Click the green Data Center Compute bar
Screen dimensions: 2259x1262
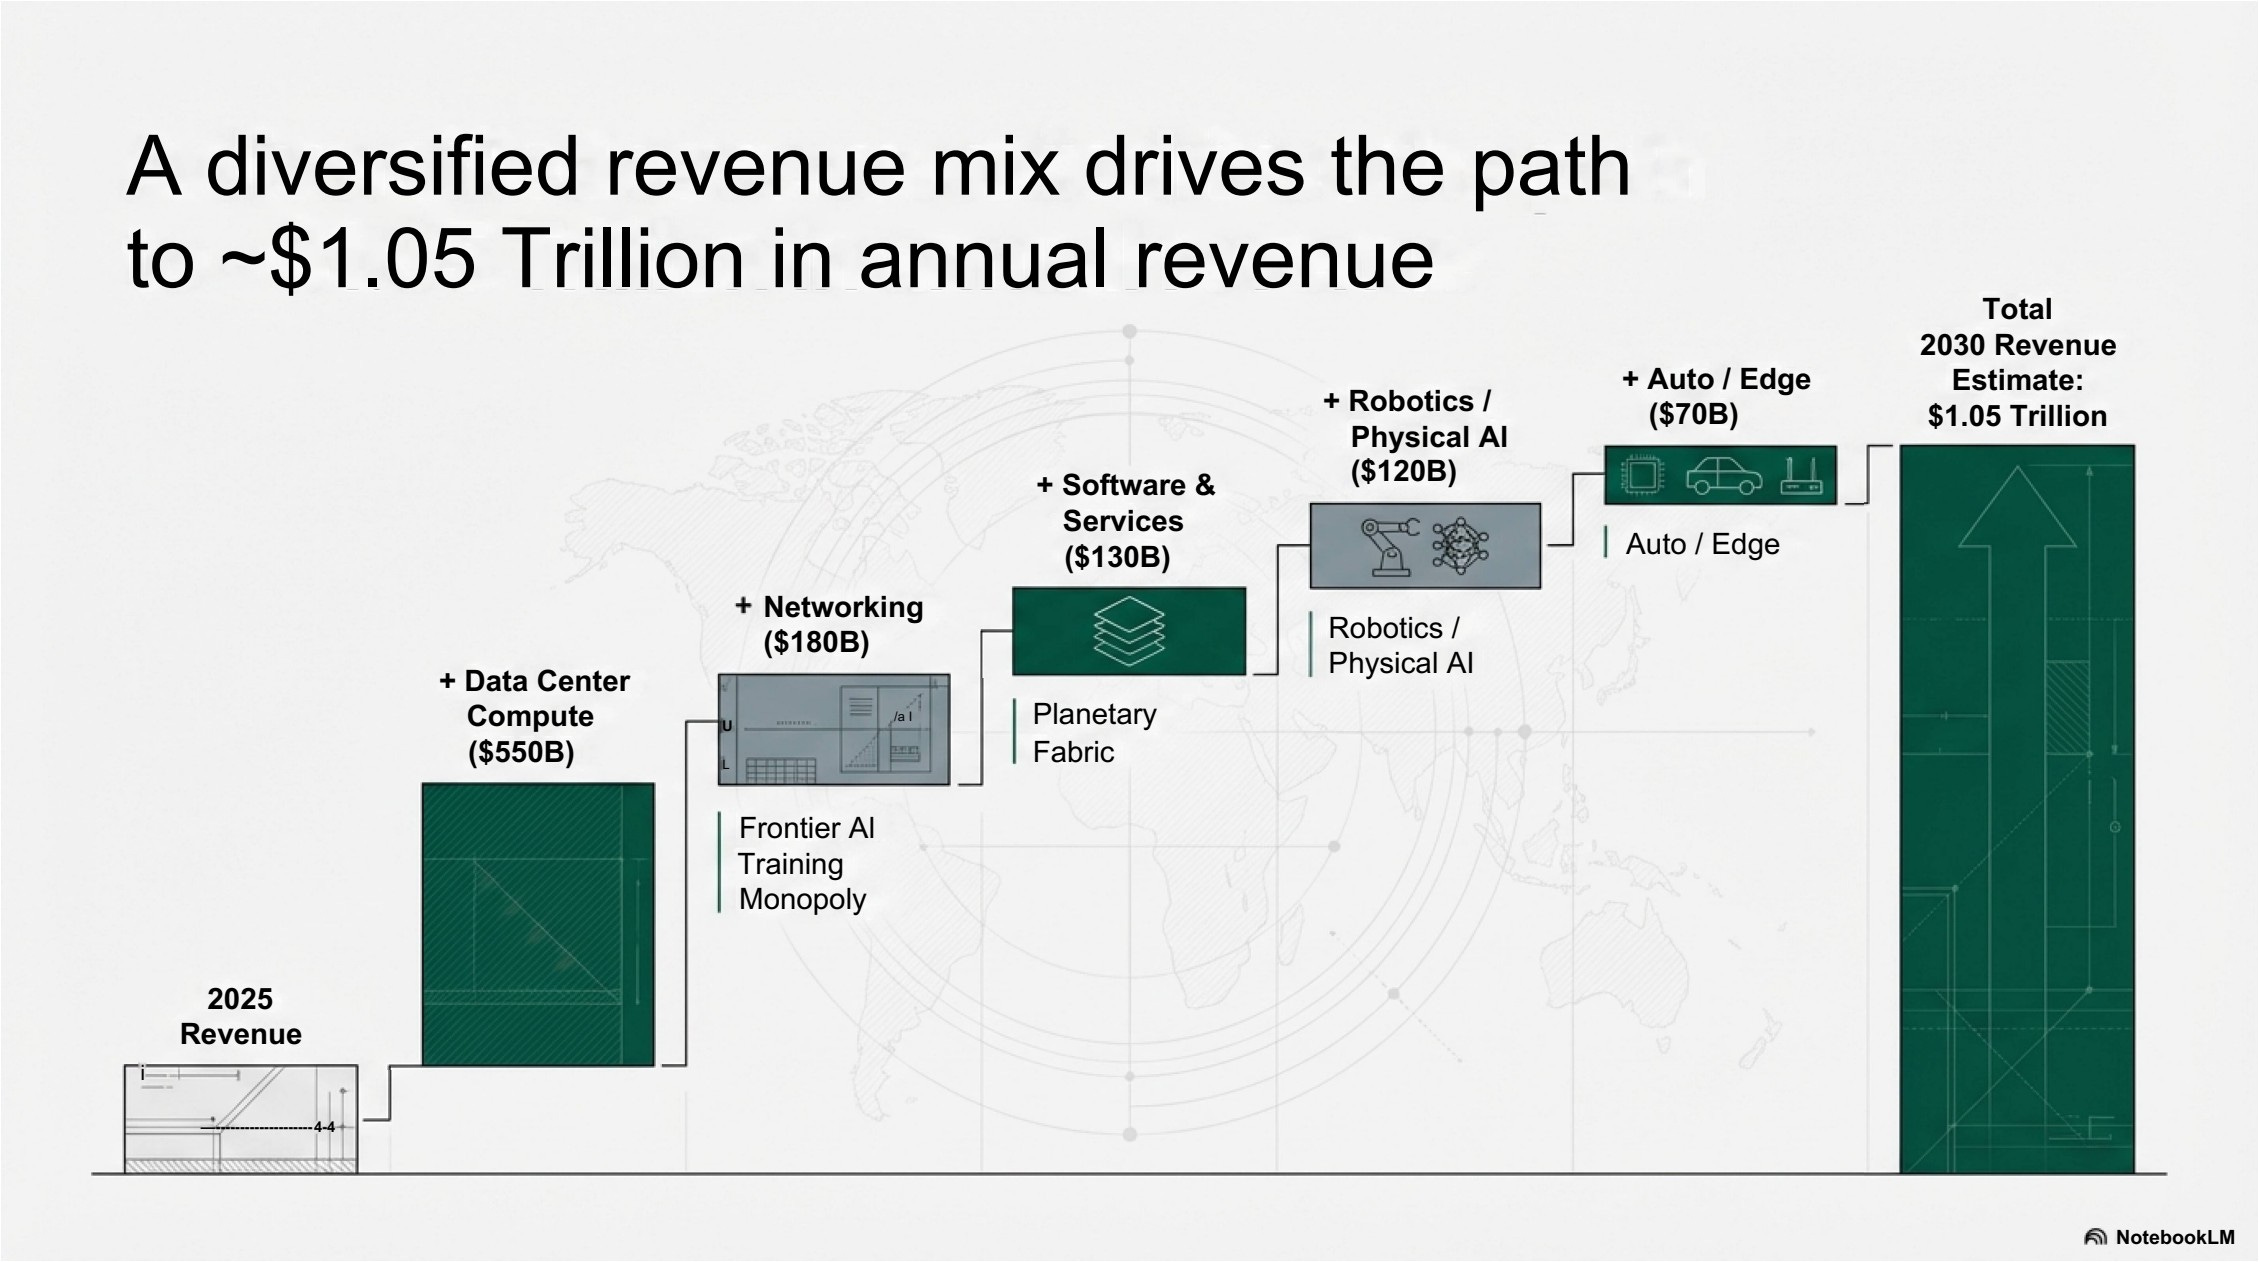538,924
